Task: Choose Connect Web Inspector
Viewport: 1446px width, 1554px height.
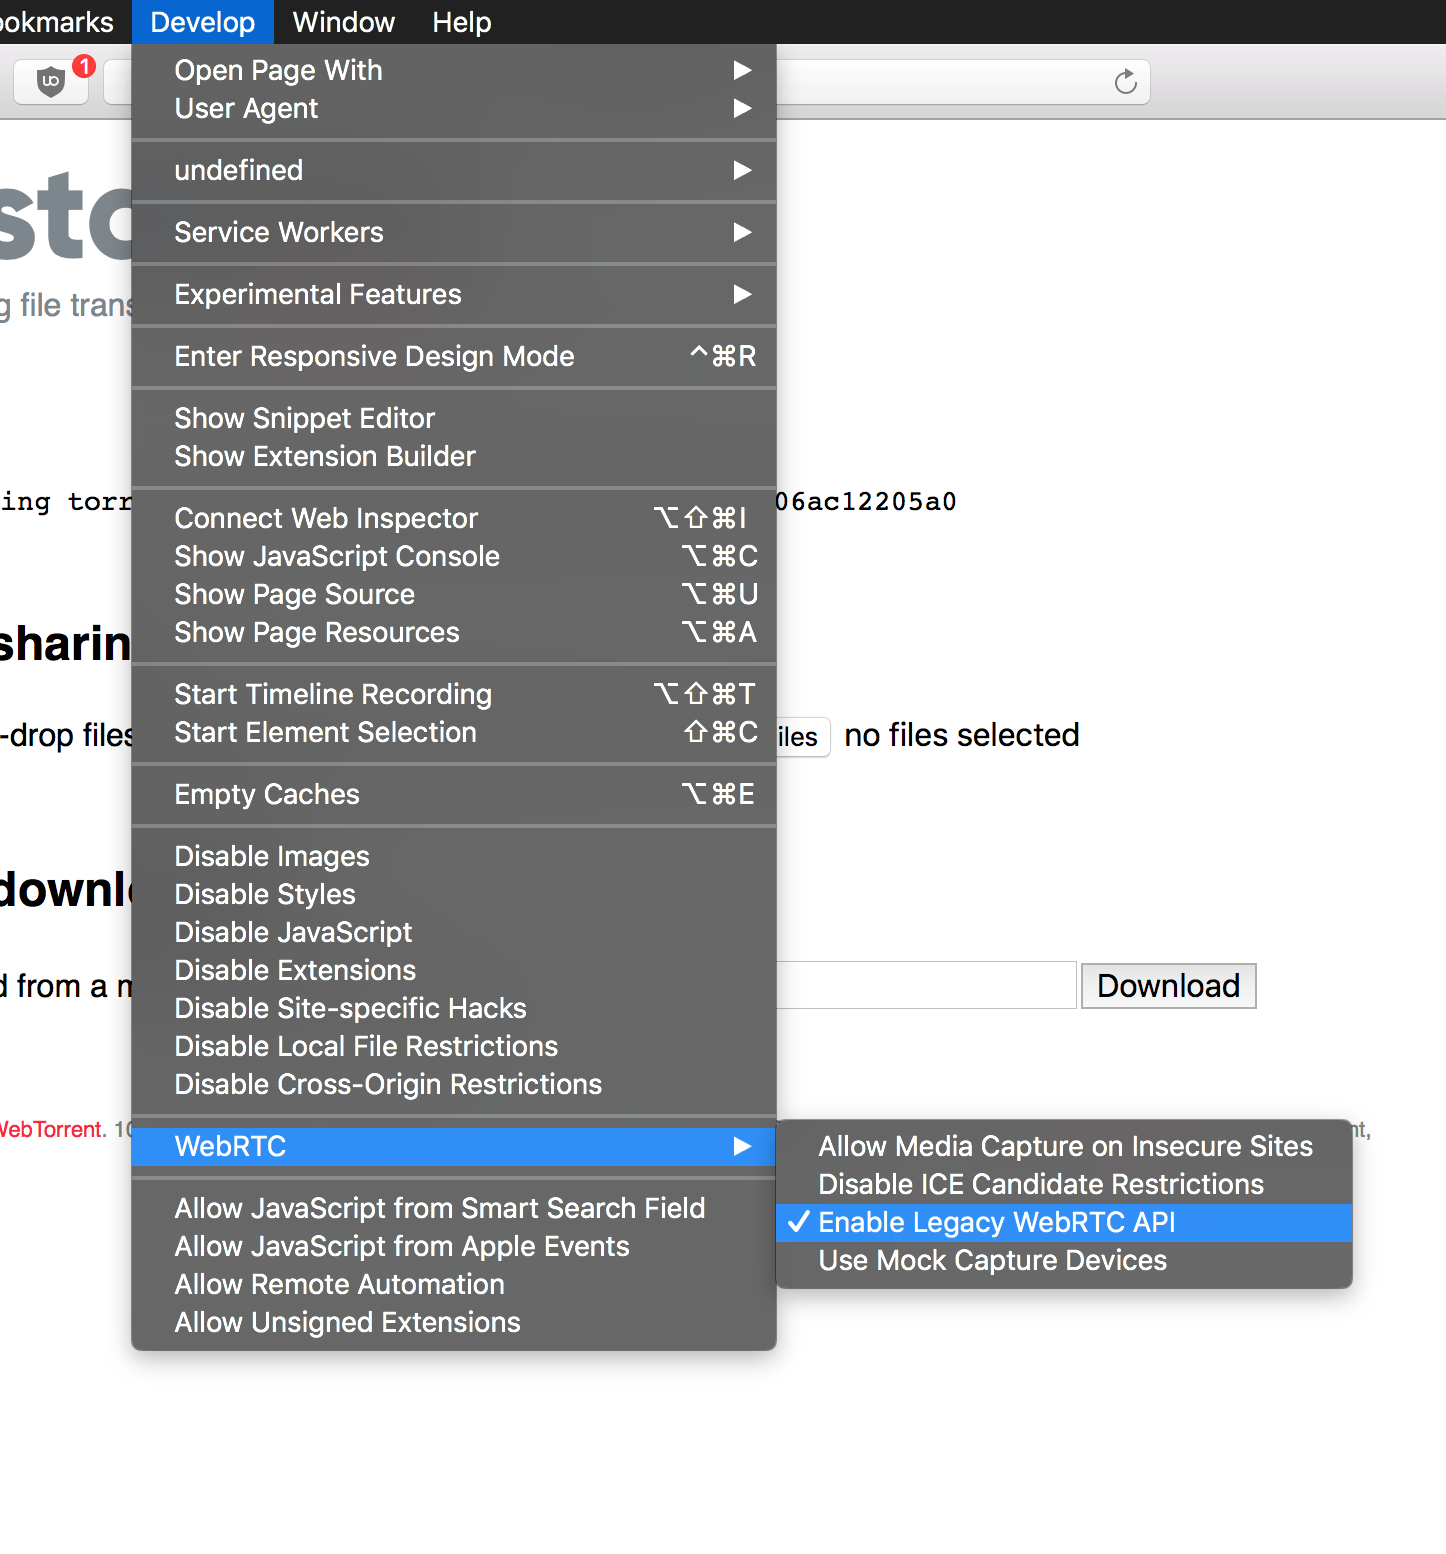Action: (454, 518)
